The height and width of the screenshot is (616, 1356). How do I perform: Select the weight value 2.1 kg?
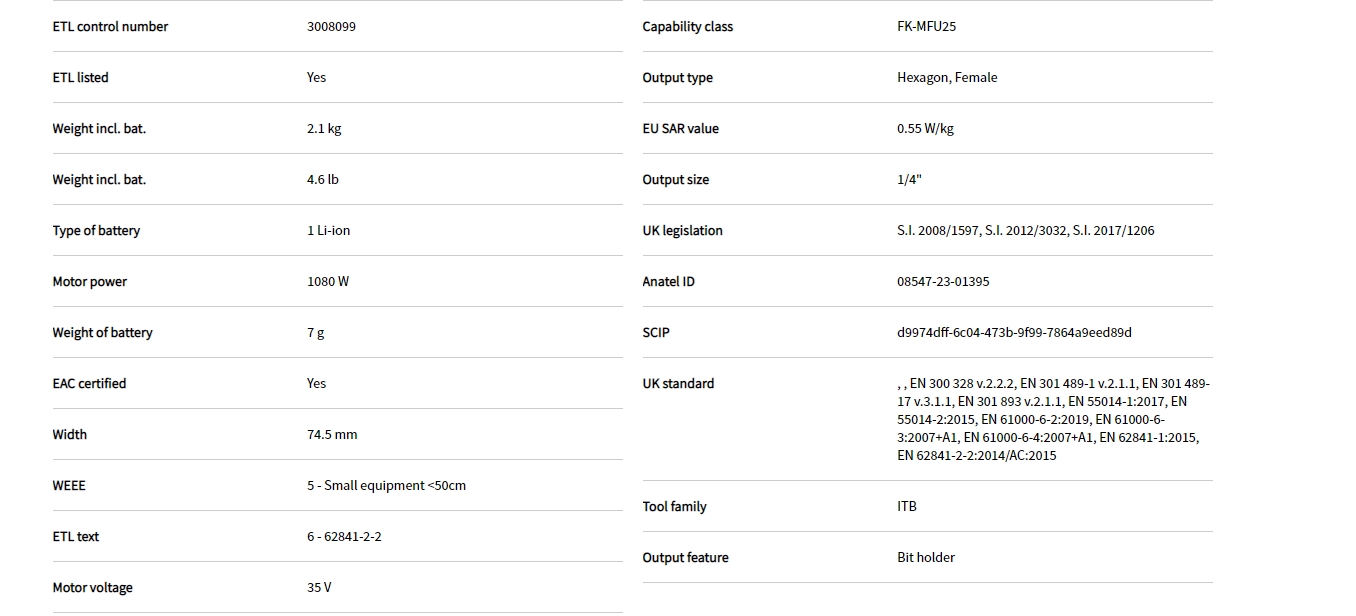[324, 129]
